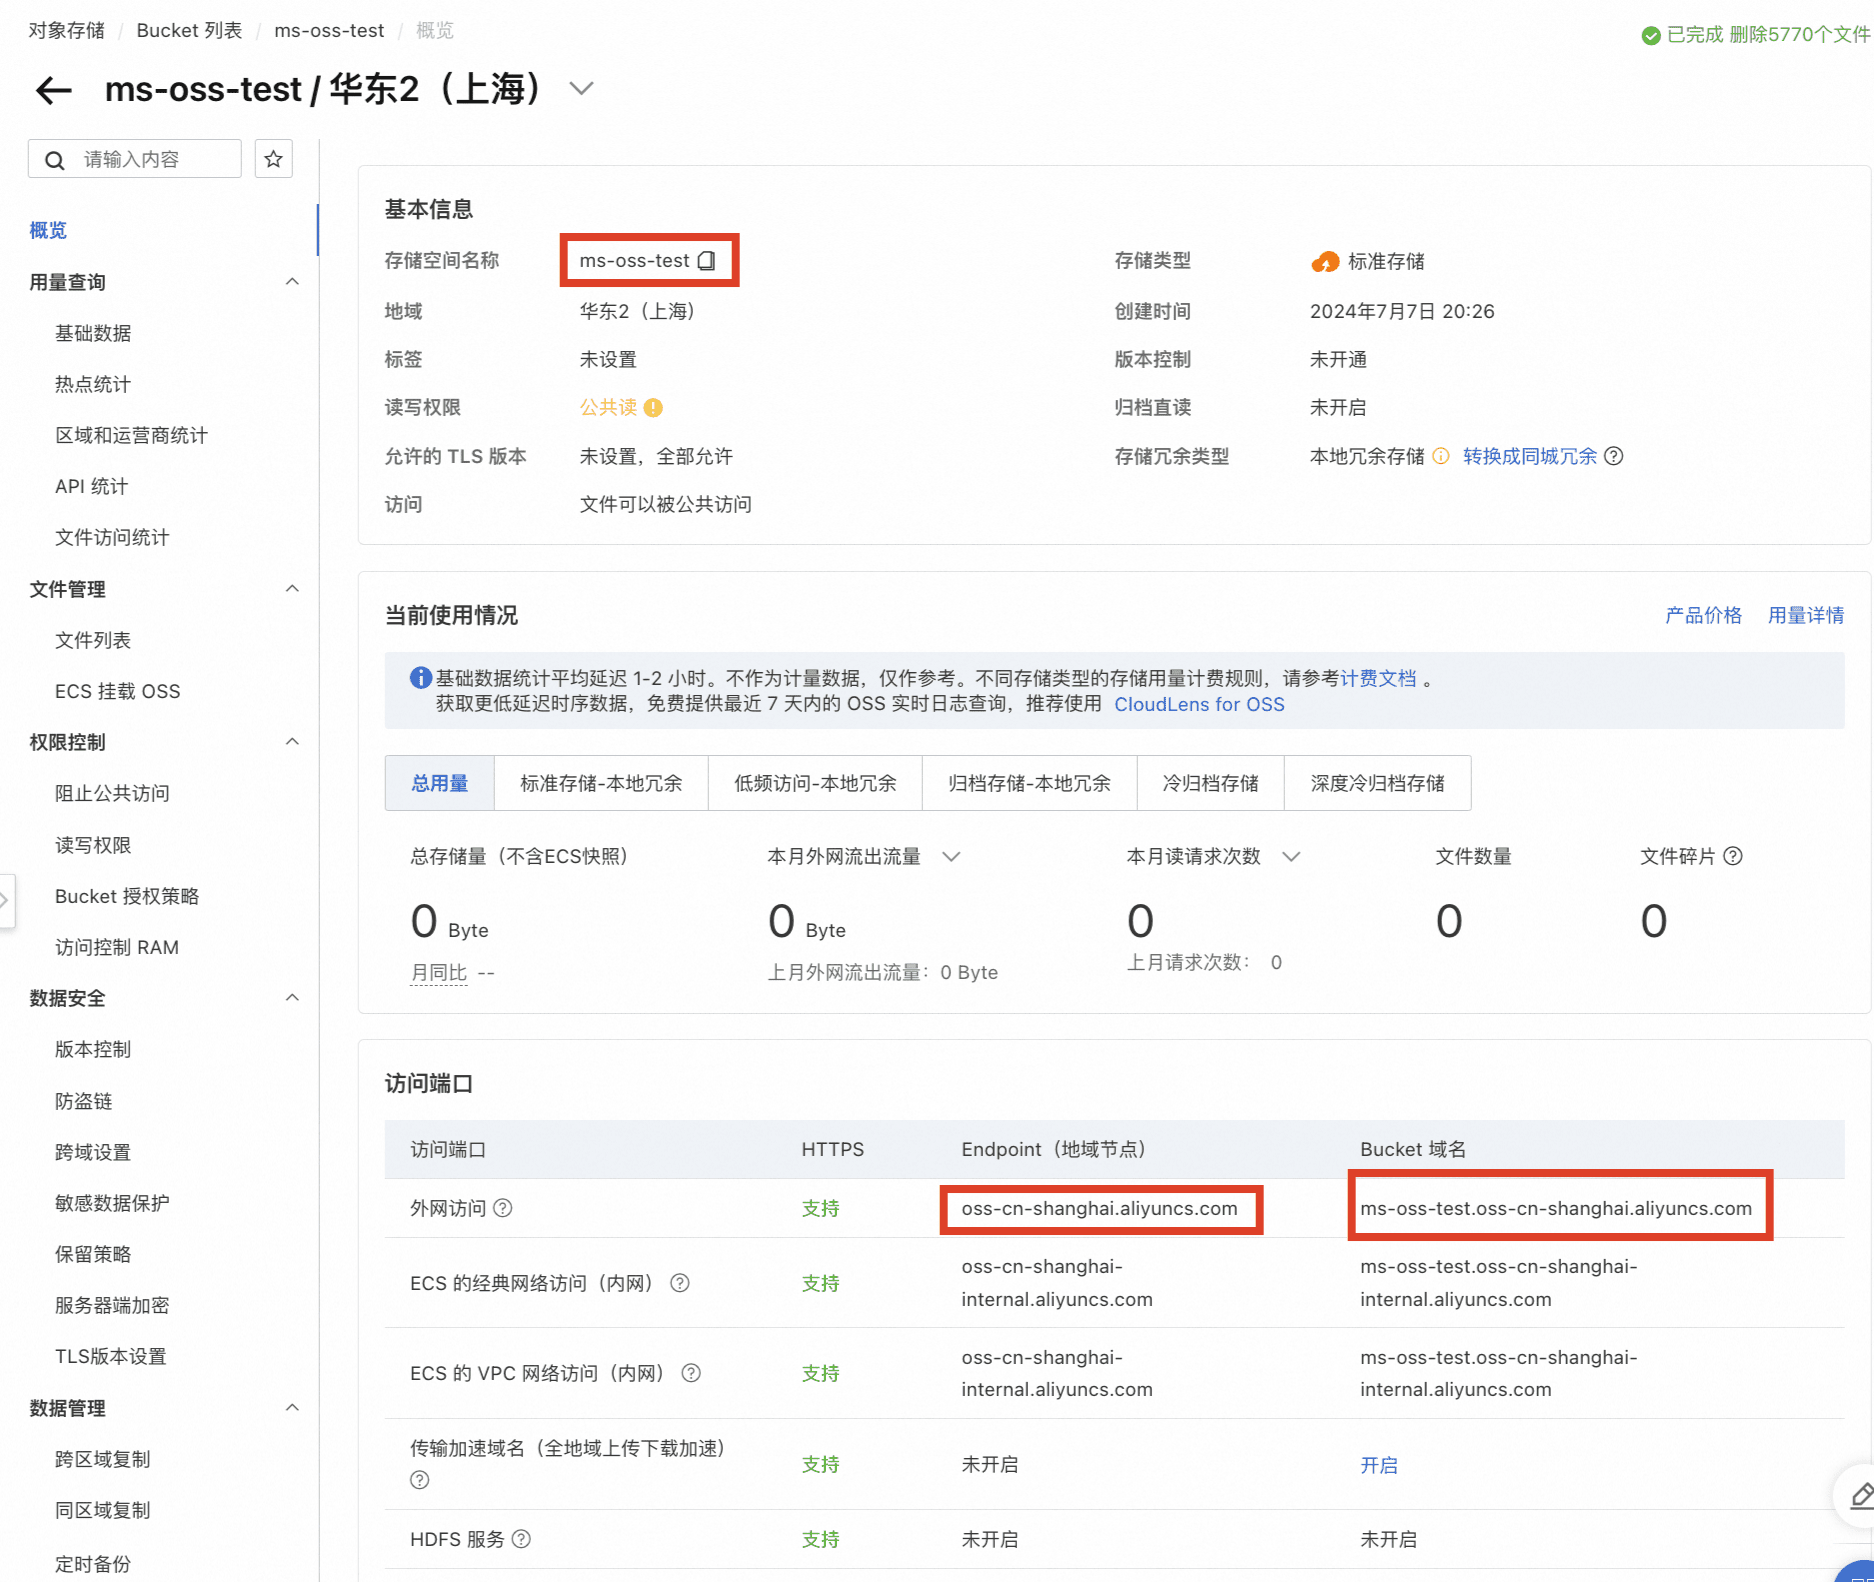Open the CloudLens for OSS link
The width and height of the screenshot is (1874, 1582).
pos(1199,704)
